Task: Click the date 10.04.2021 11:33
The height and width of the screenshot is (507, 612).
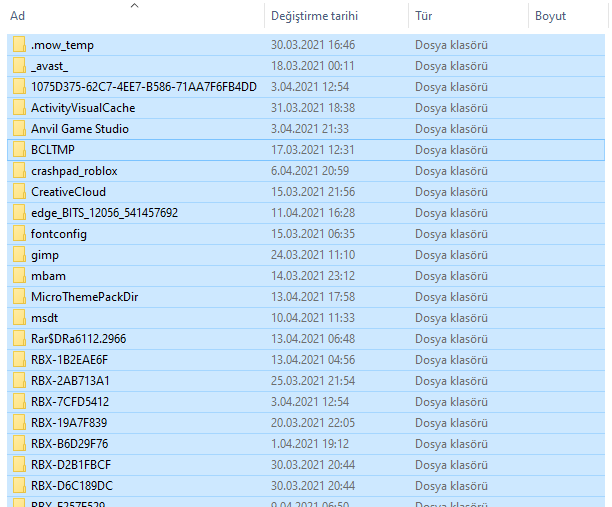Action: (x=313, y=318)
